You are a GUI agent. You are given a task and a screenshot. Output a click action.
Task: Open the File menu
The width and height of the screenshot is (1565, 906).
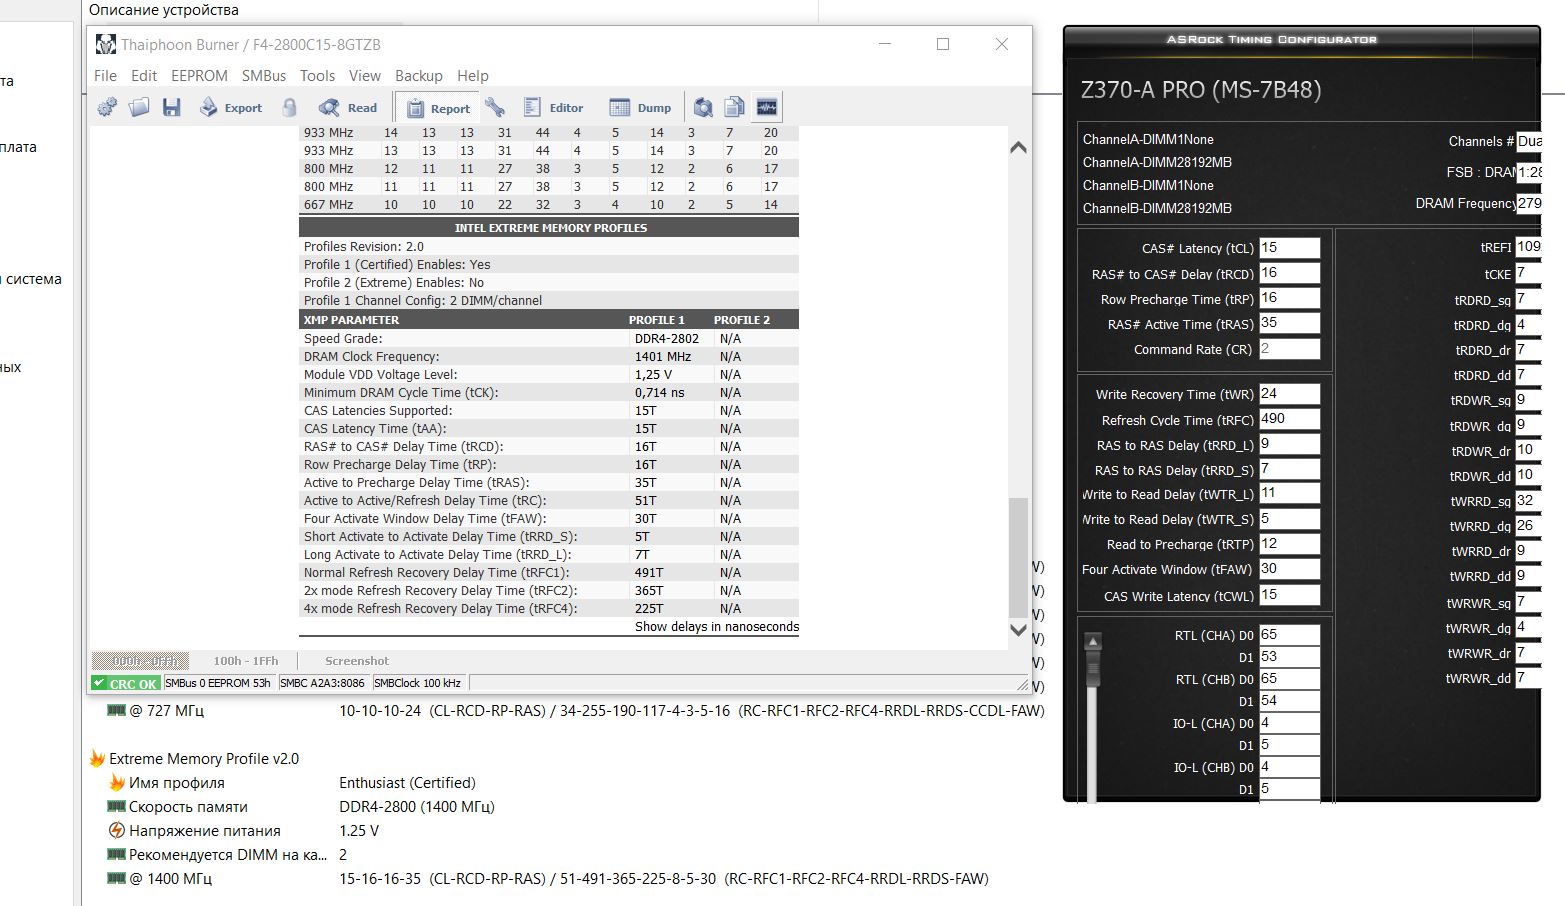(105, 76)
